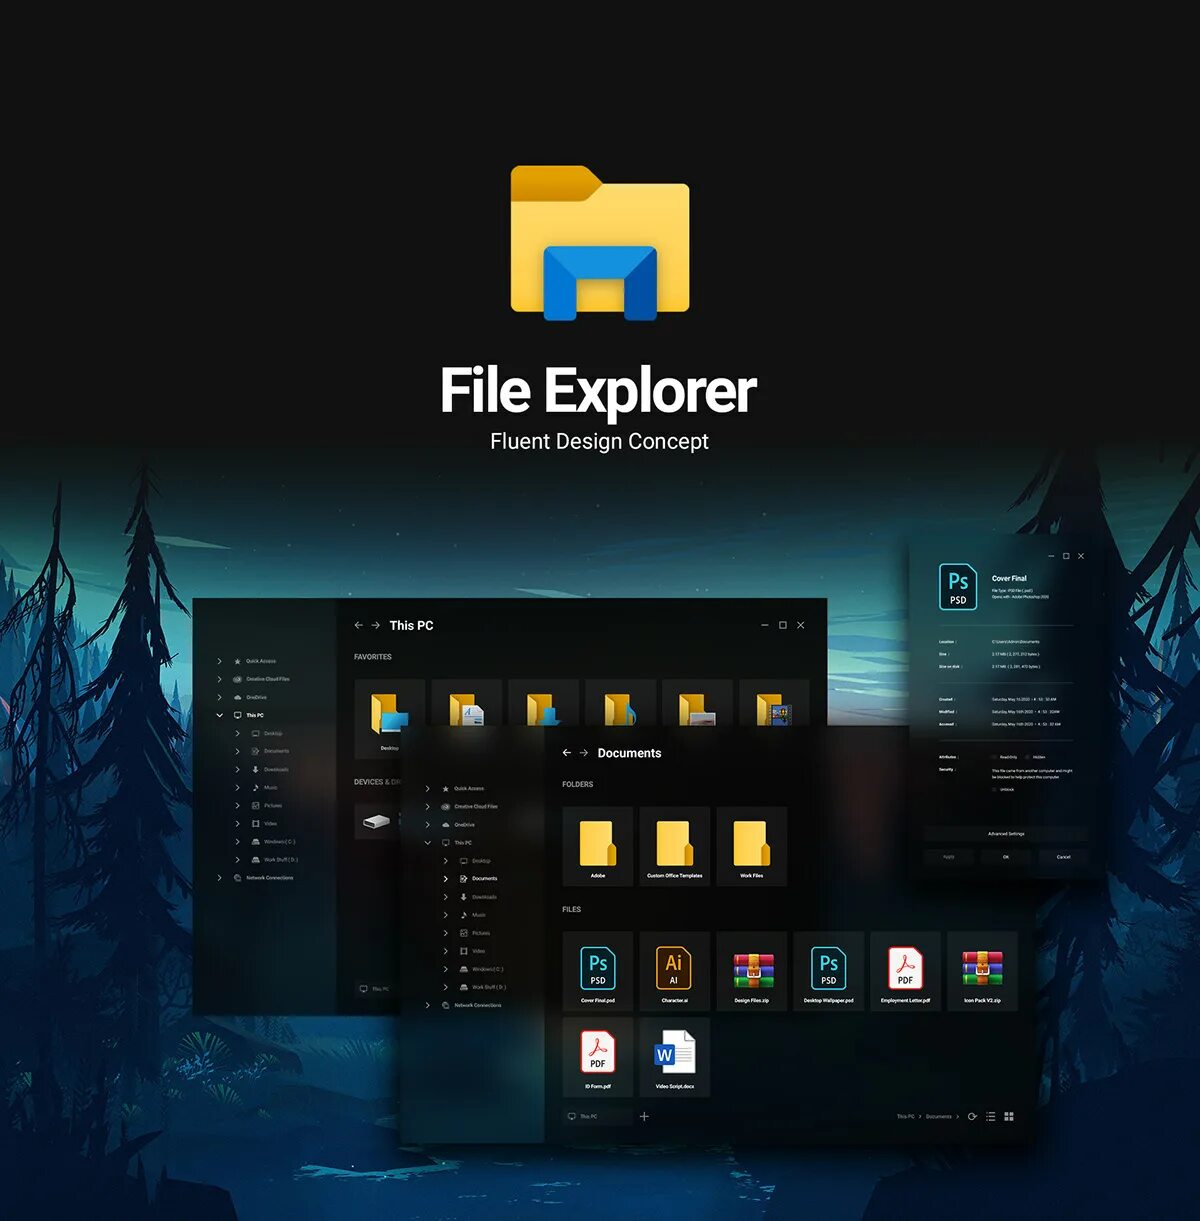Select Creative Cloud Files in This PC sidebar

[262, 679]
